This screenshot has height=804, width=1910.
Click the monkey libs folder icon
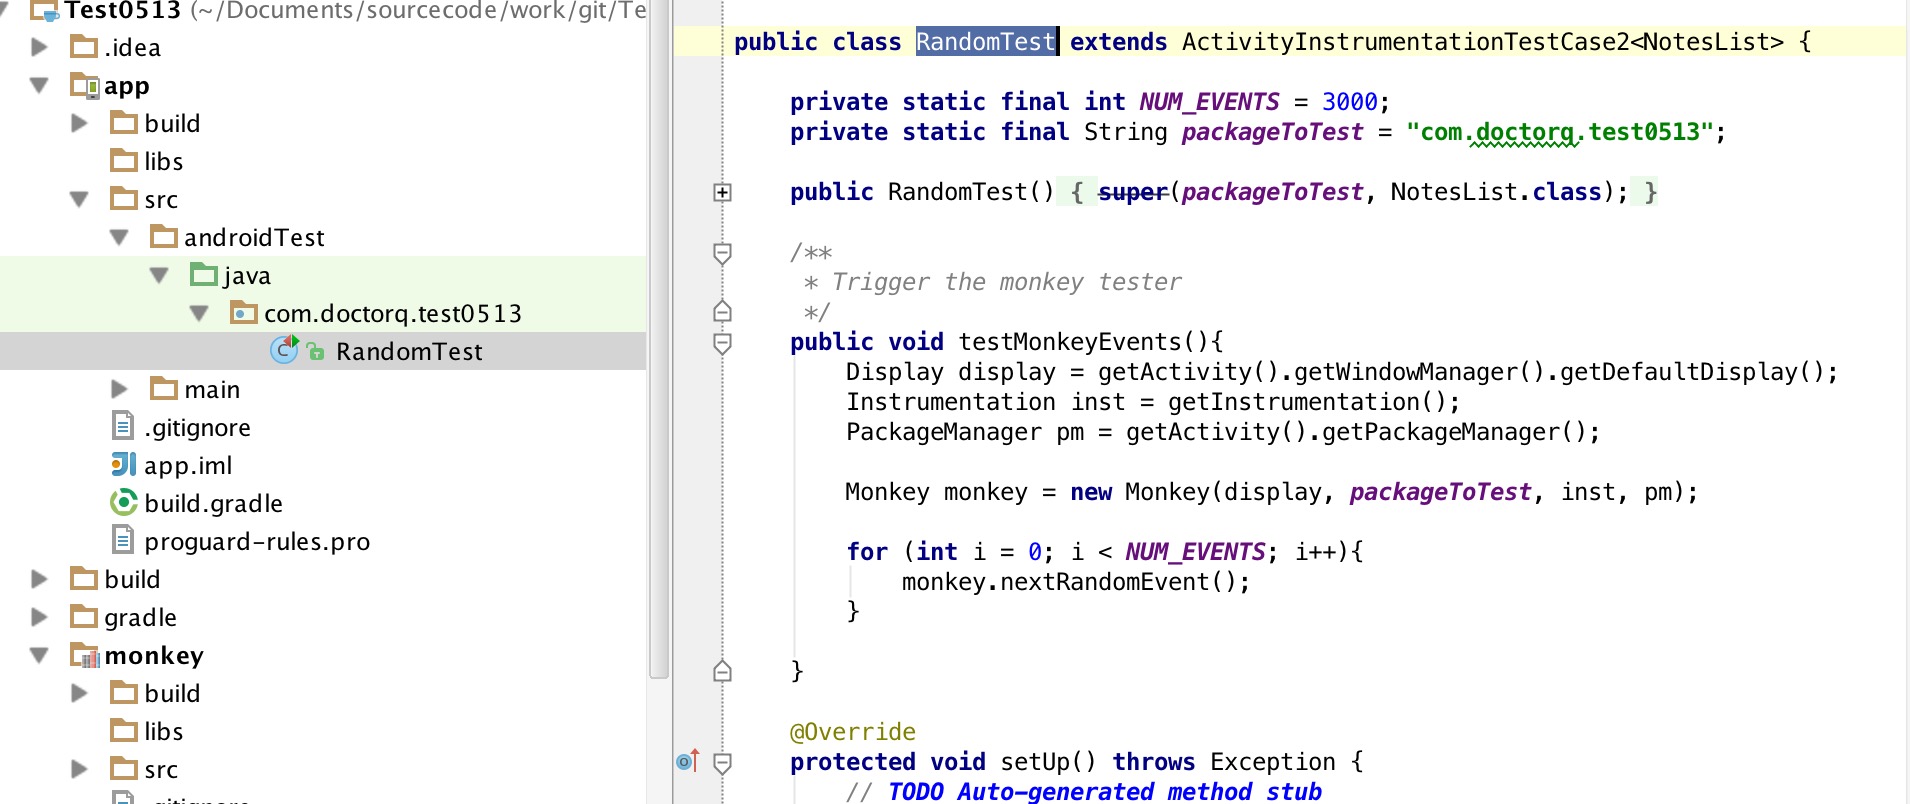tap(124, 731)
